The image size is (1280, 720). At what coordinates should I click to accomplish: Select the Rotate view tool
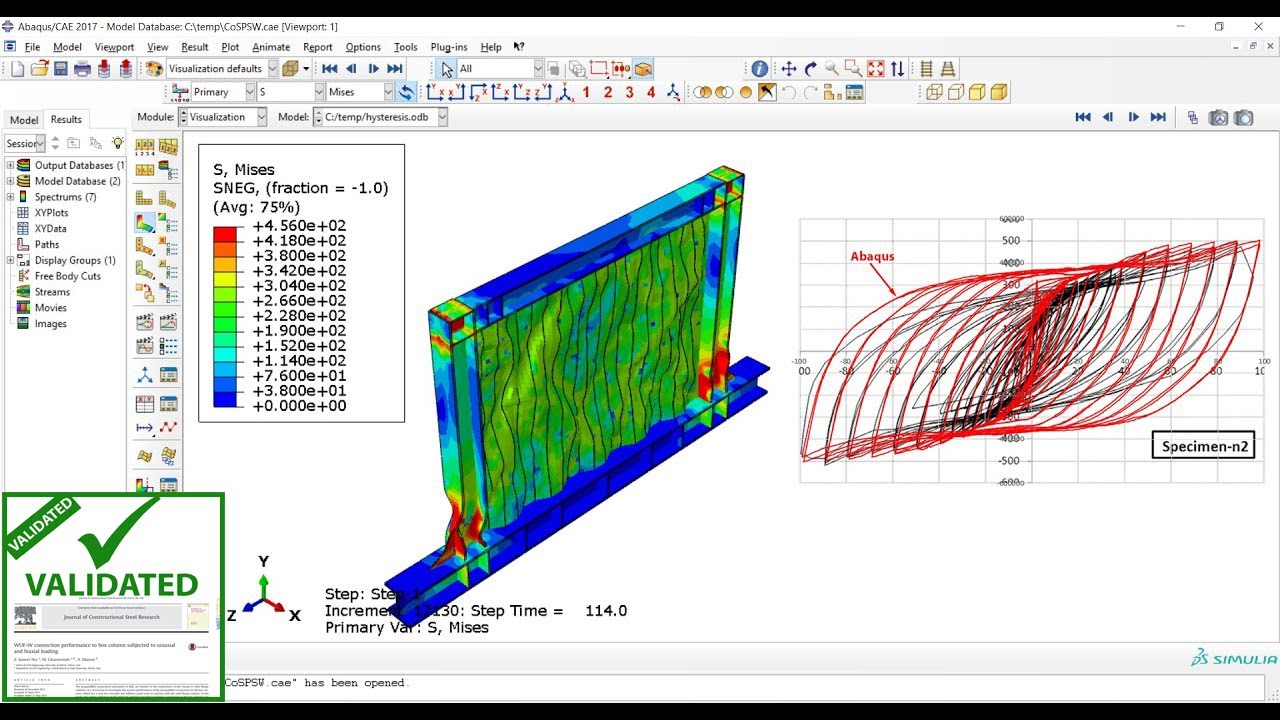click(811, 69)
